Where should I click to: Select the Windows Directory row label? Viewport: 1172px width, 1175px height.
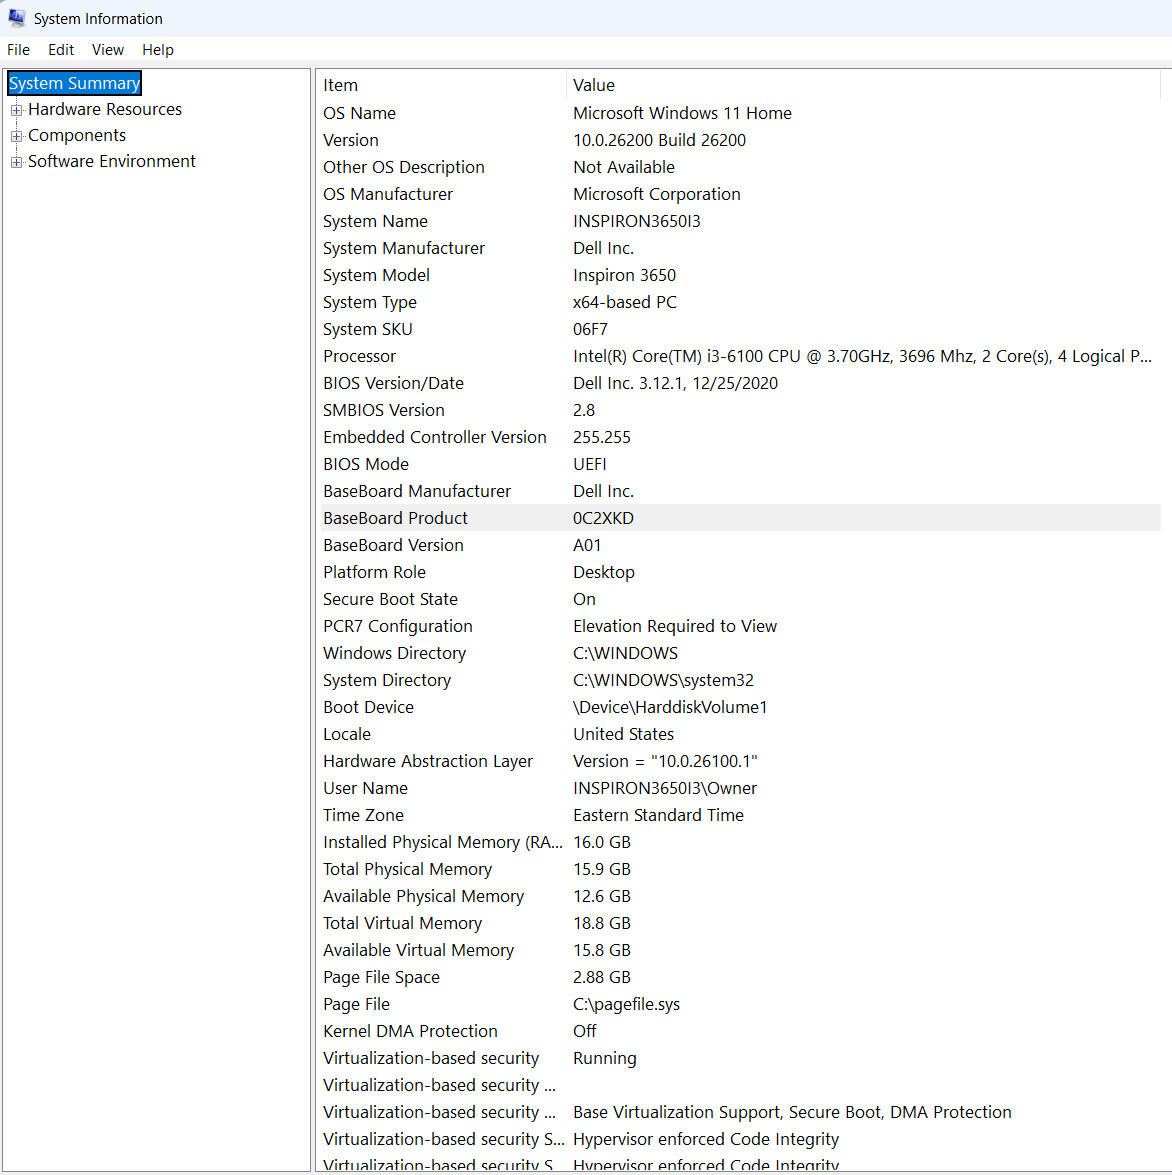pyautogui.click(x=394, y=653)
